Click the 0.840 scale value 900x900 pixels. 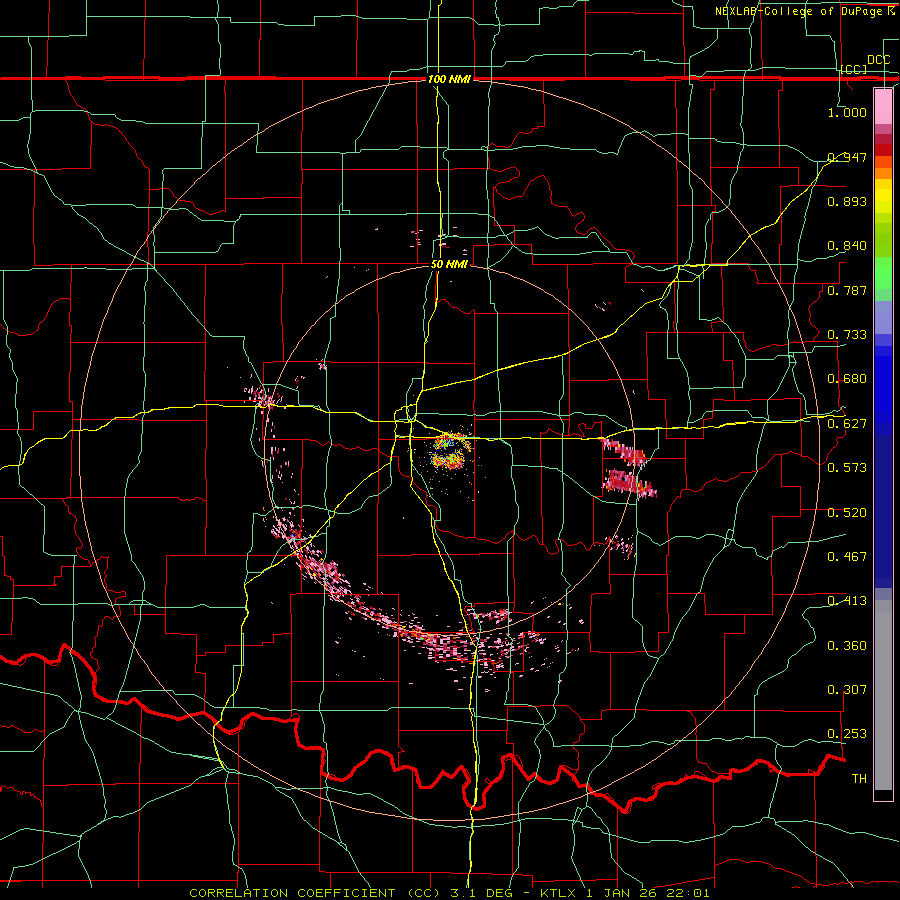pyautogui.click(x=847, y=246)
